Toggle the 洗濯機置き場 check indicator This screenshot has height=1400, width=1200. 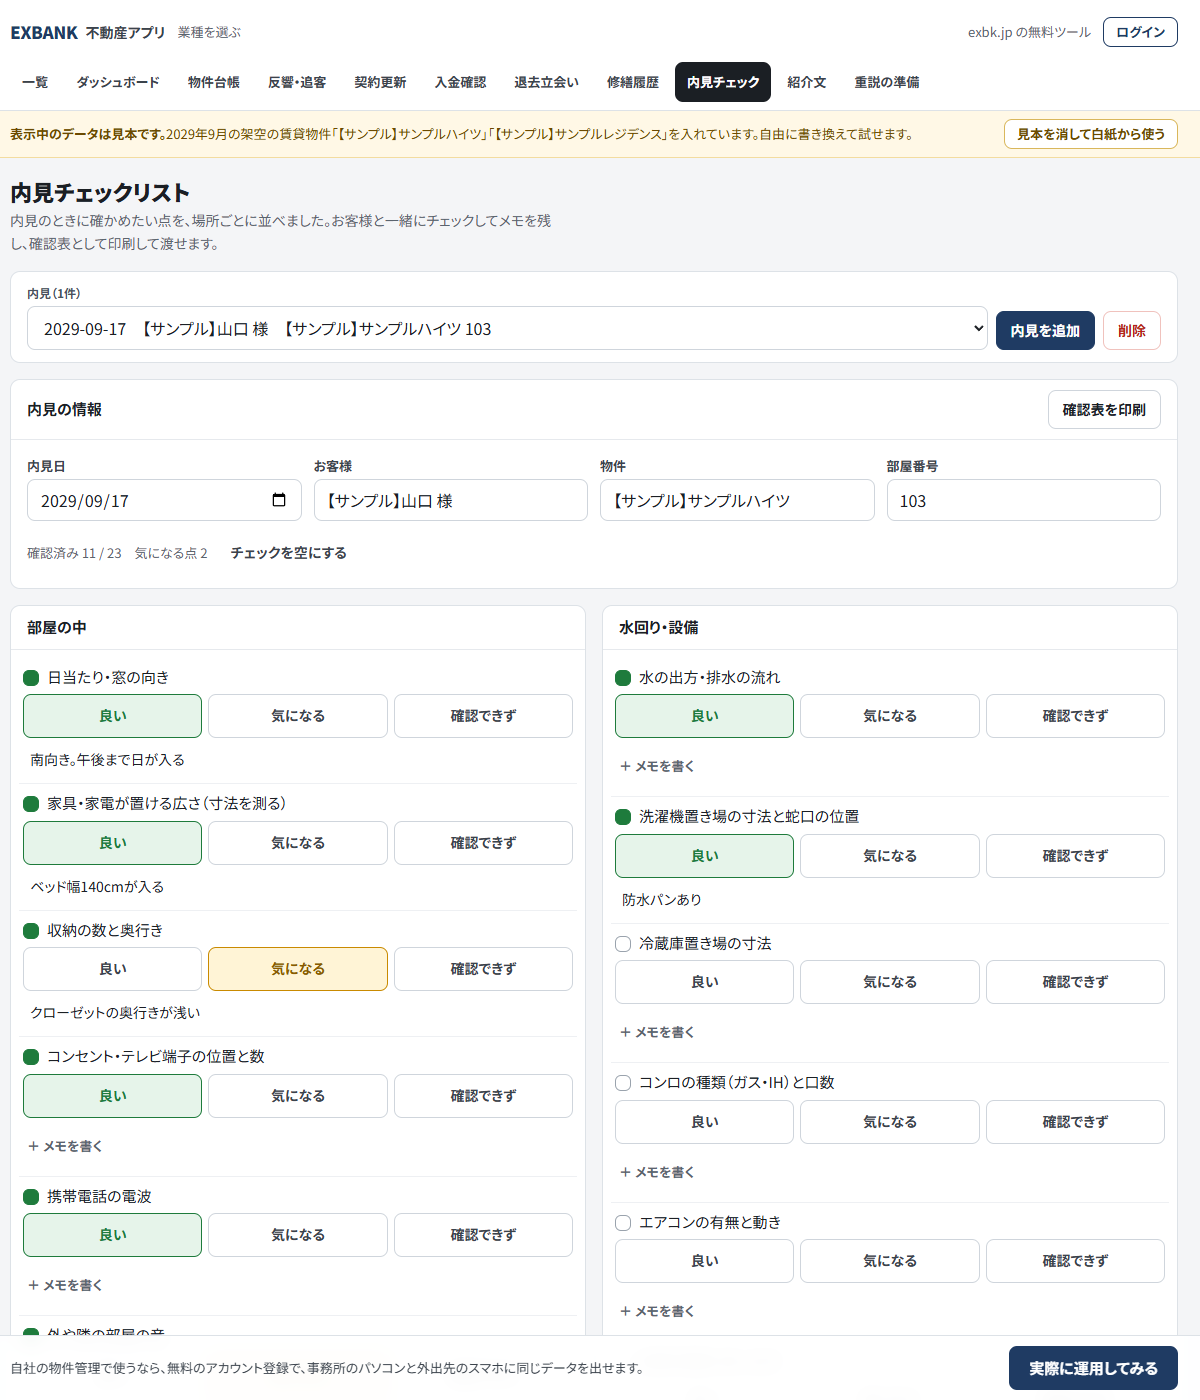coord(623,817)
